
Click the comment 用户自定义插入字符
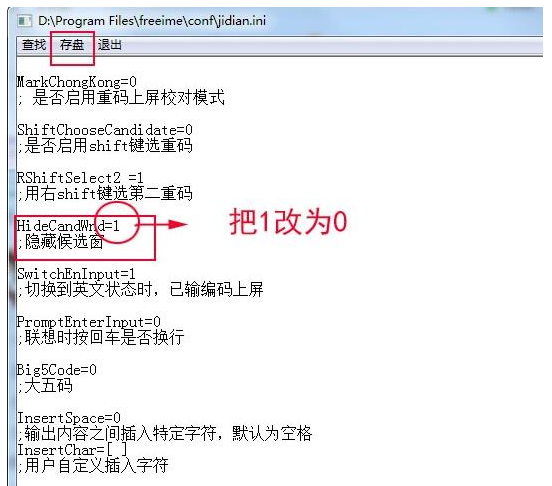93,466
